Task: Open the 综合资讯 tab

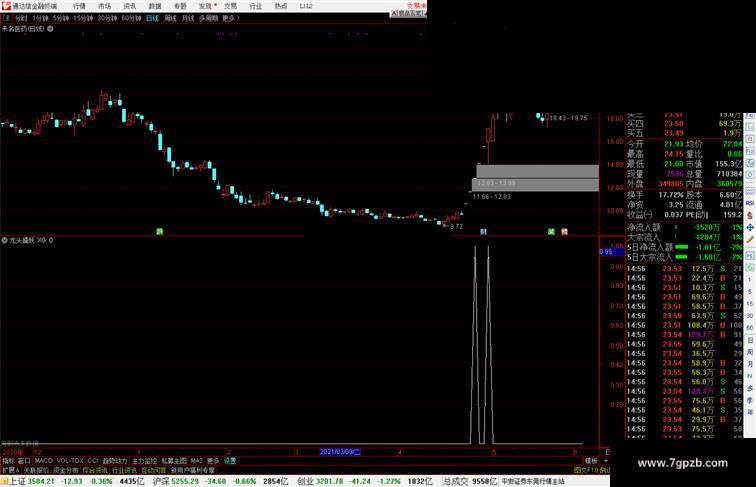Action: 95,470
